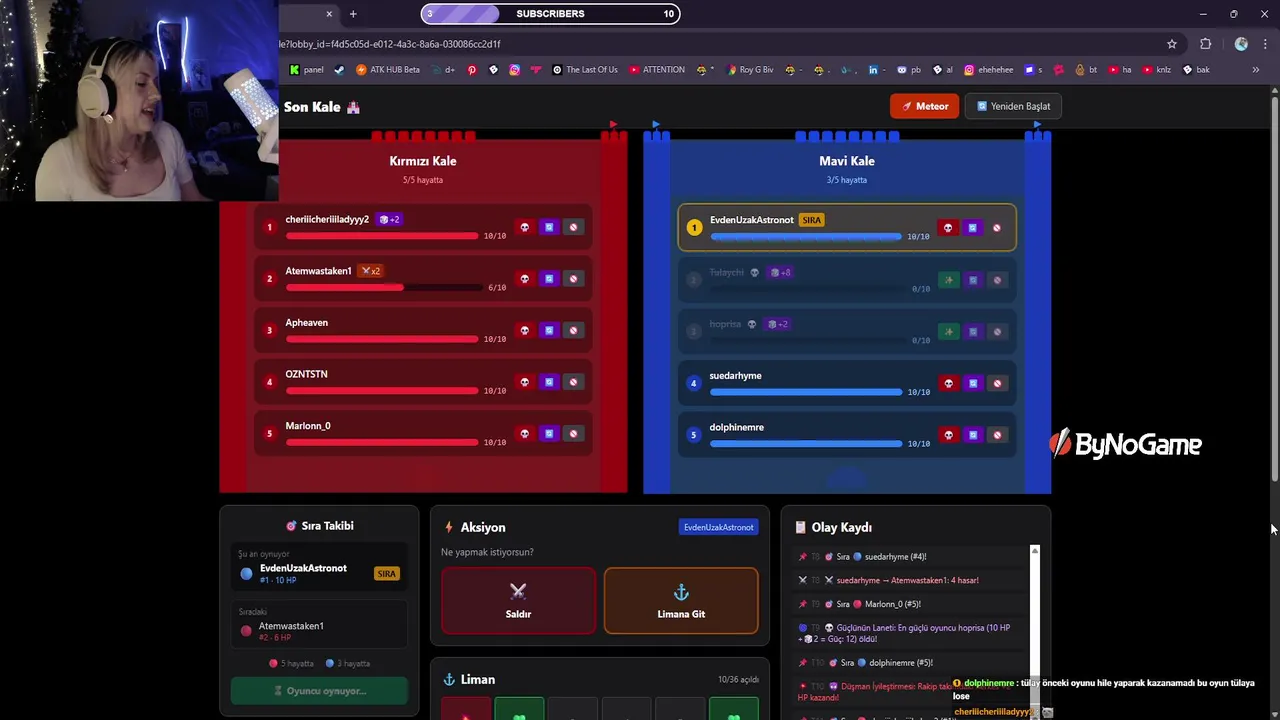Click the skull icon for Apheaven
This screenshot has width=1280, height=720.
(524, 330)
